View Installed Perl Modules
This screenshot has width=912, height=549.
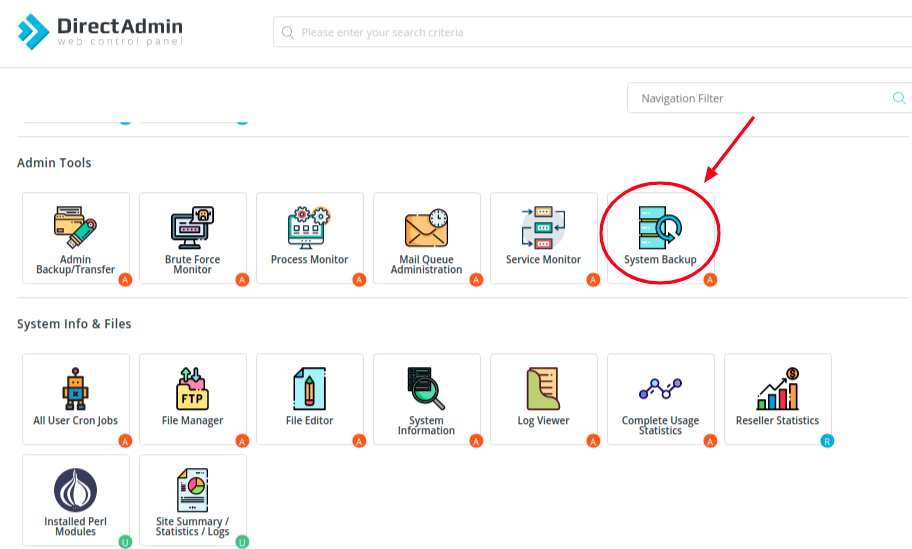tap(76, 500)
